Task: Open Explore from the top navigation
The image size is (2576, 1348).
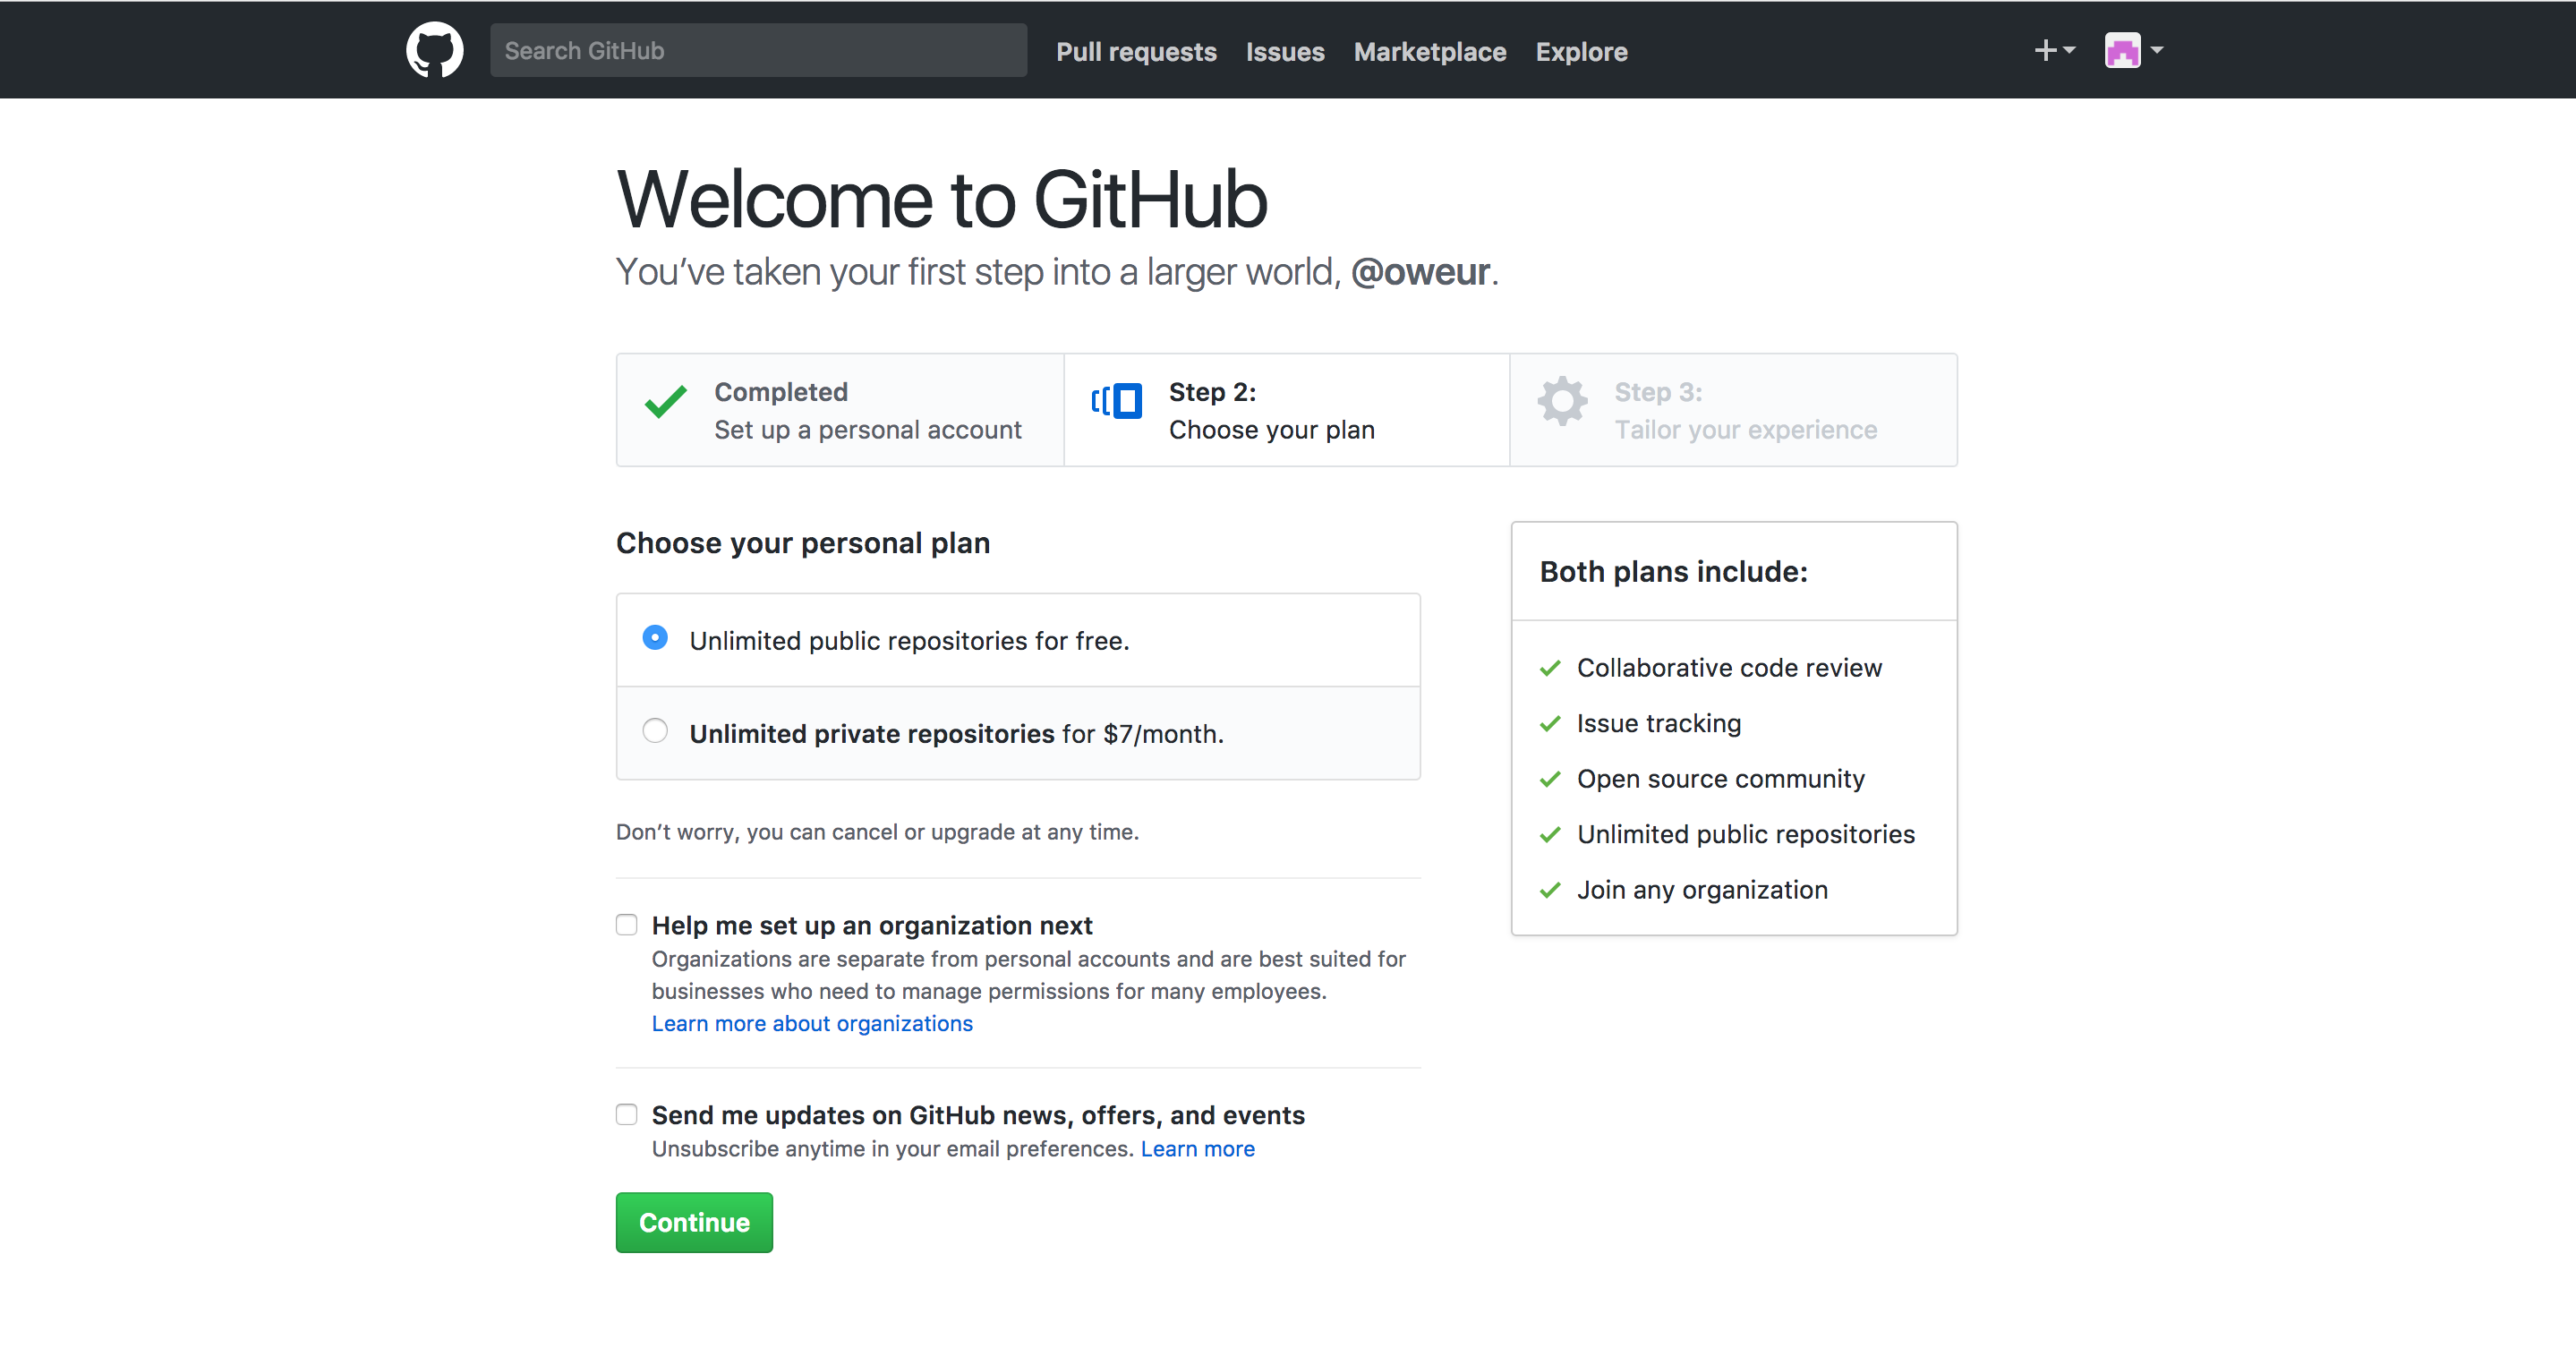Action: point(1582,51)
